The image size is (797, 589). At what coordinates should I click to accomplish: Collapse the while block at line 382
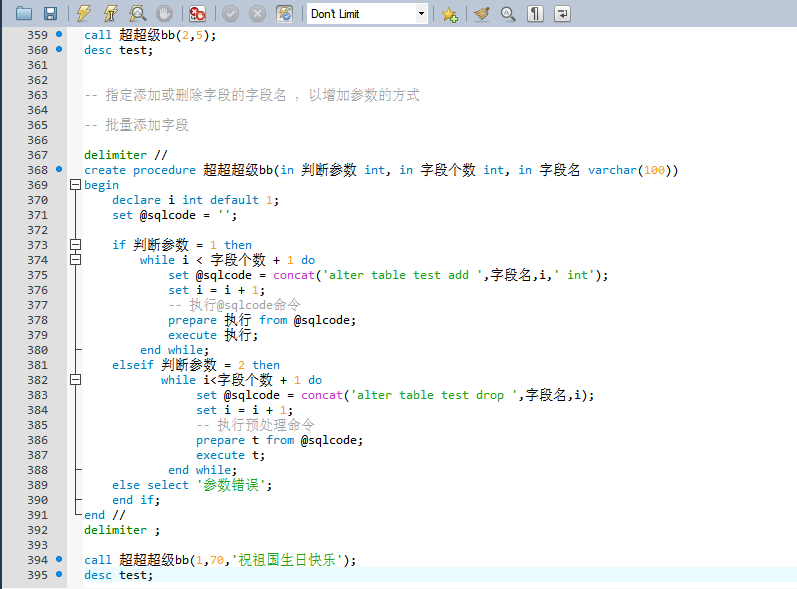(x=75, y=380)
